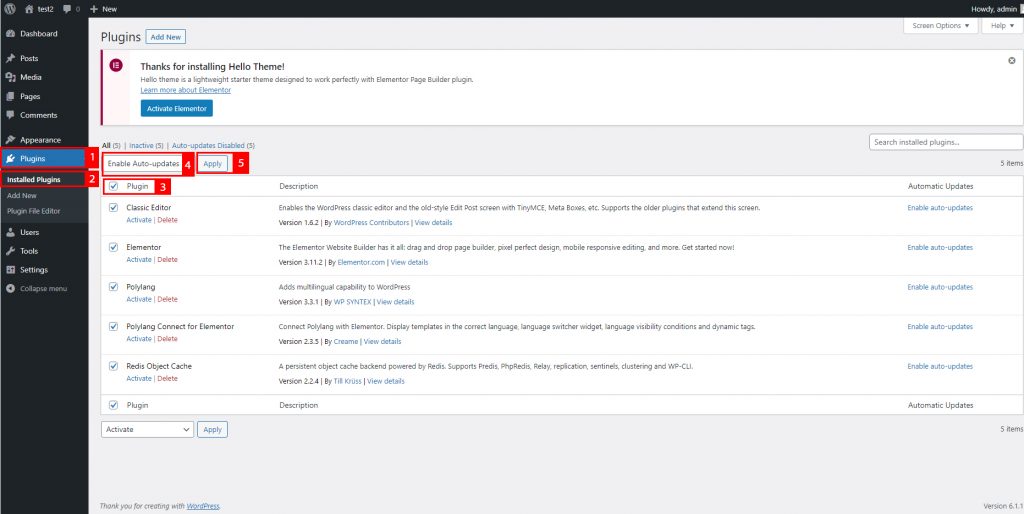Toggle the Polylang plugin checkbox
Image resolution: width=1024 pixels, height=514 pixels.
(x=113, y=286)
